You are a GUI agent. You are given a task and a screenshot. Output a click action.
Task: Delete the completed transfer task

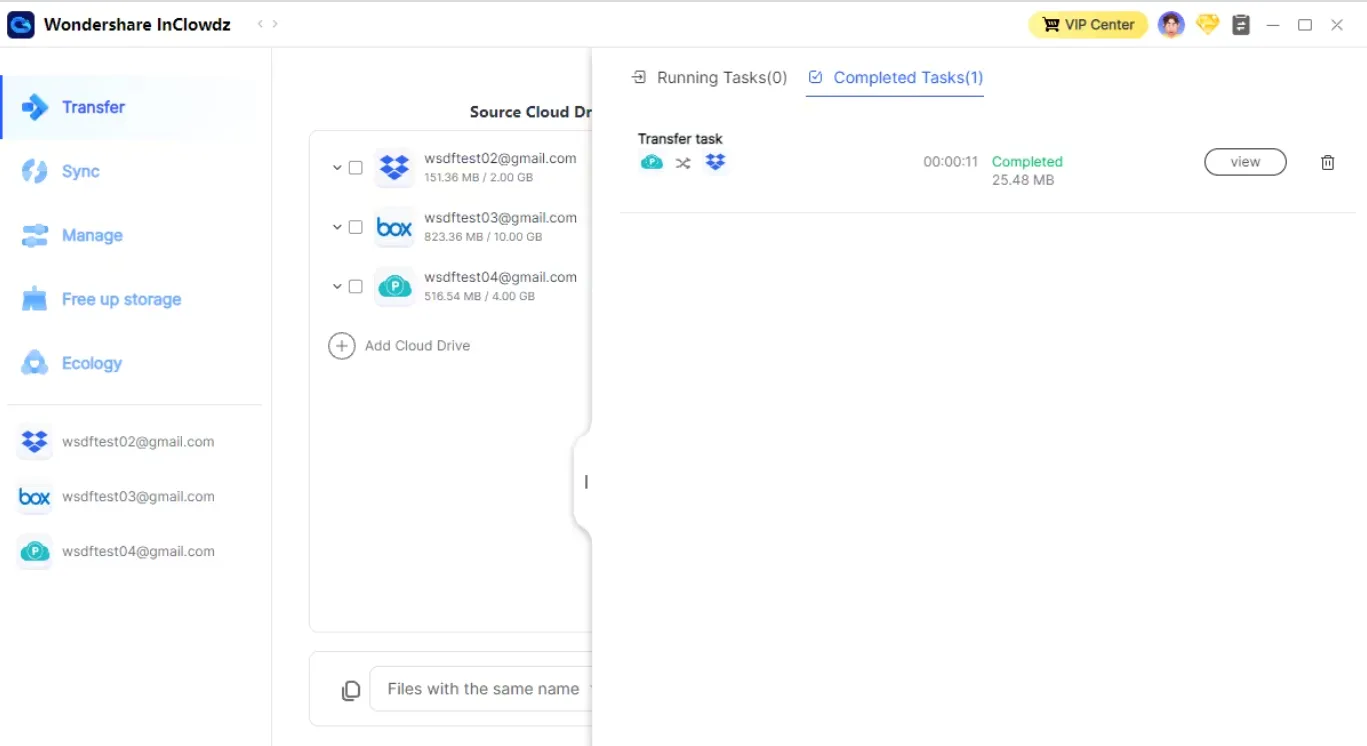pyautogui.click(x=1328, y=162)
